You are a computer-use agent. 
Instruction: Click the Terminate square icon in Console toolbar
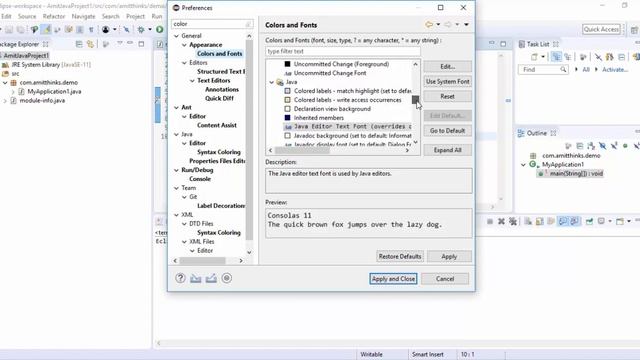(490, 222)
